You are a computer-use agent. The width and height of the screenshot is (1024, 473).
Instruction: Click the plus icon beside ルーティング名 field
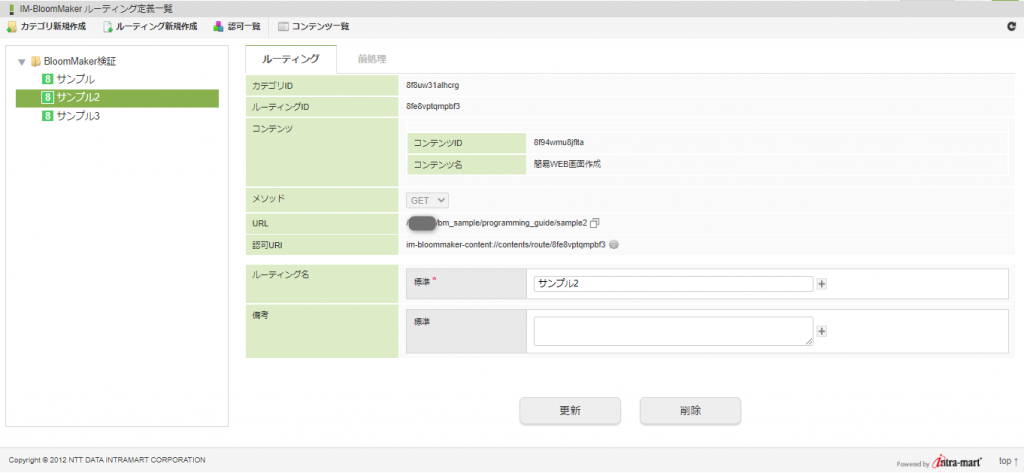point(822,284)
